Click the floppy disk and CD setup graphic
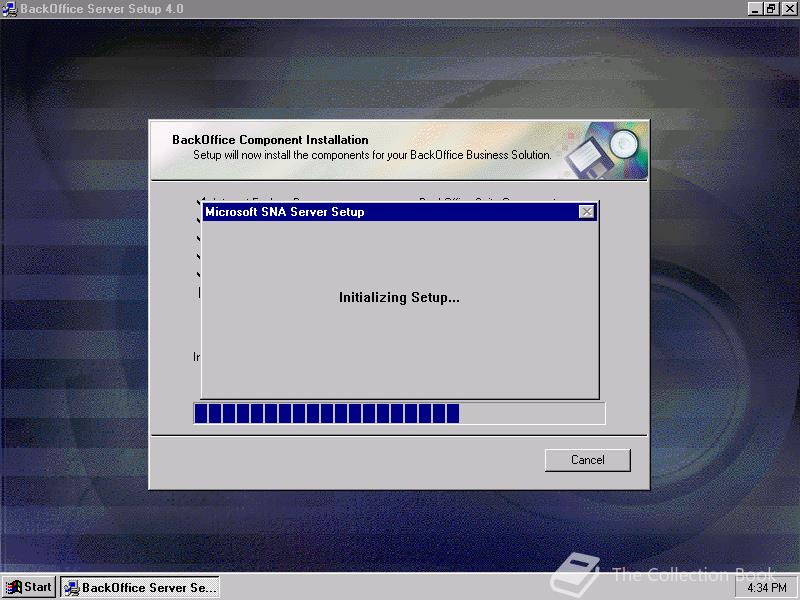 click(606, 150)
